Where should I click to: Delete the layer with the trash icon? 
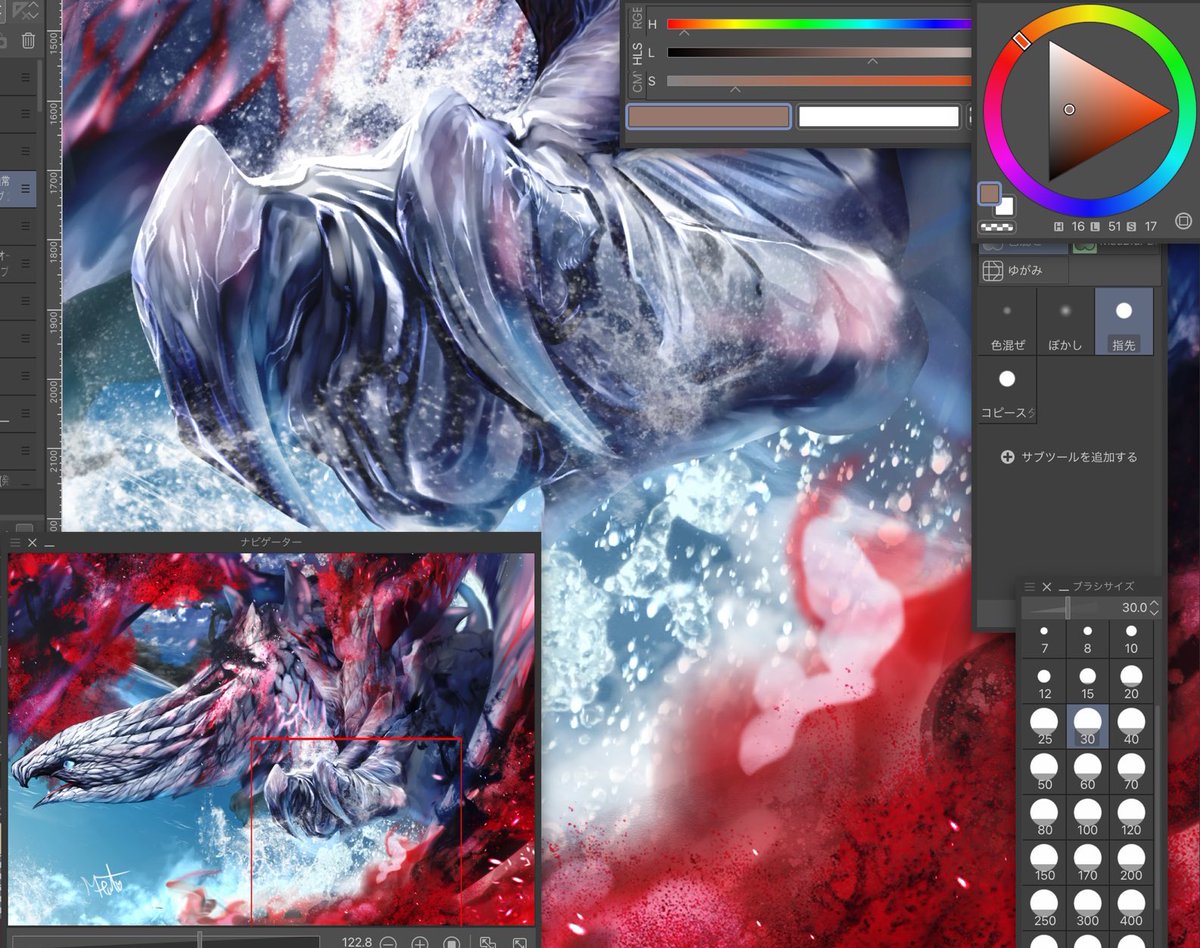click(28, 41)
